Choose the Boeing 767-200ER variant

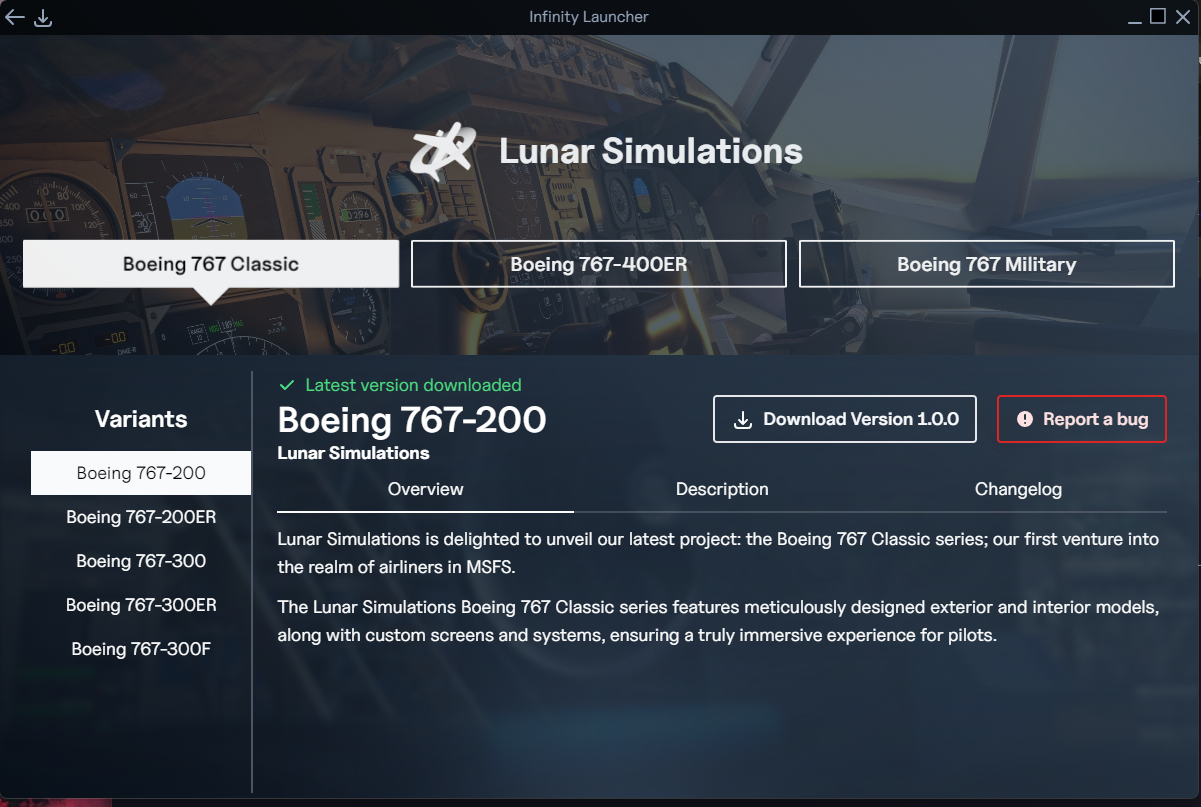(141, 517)
